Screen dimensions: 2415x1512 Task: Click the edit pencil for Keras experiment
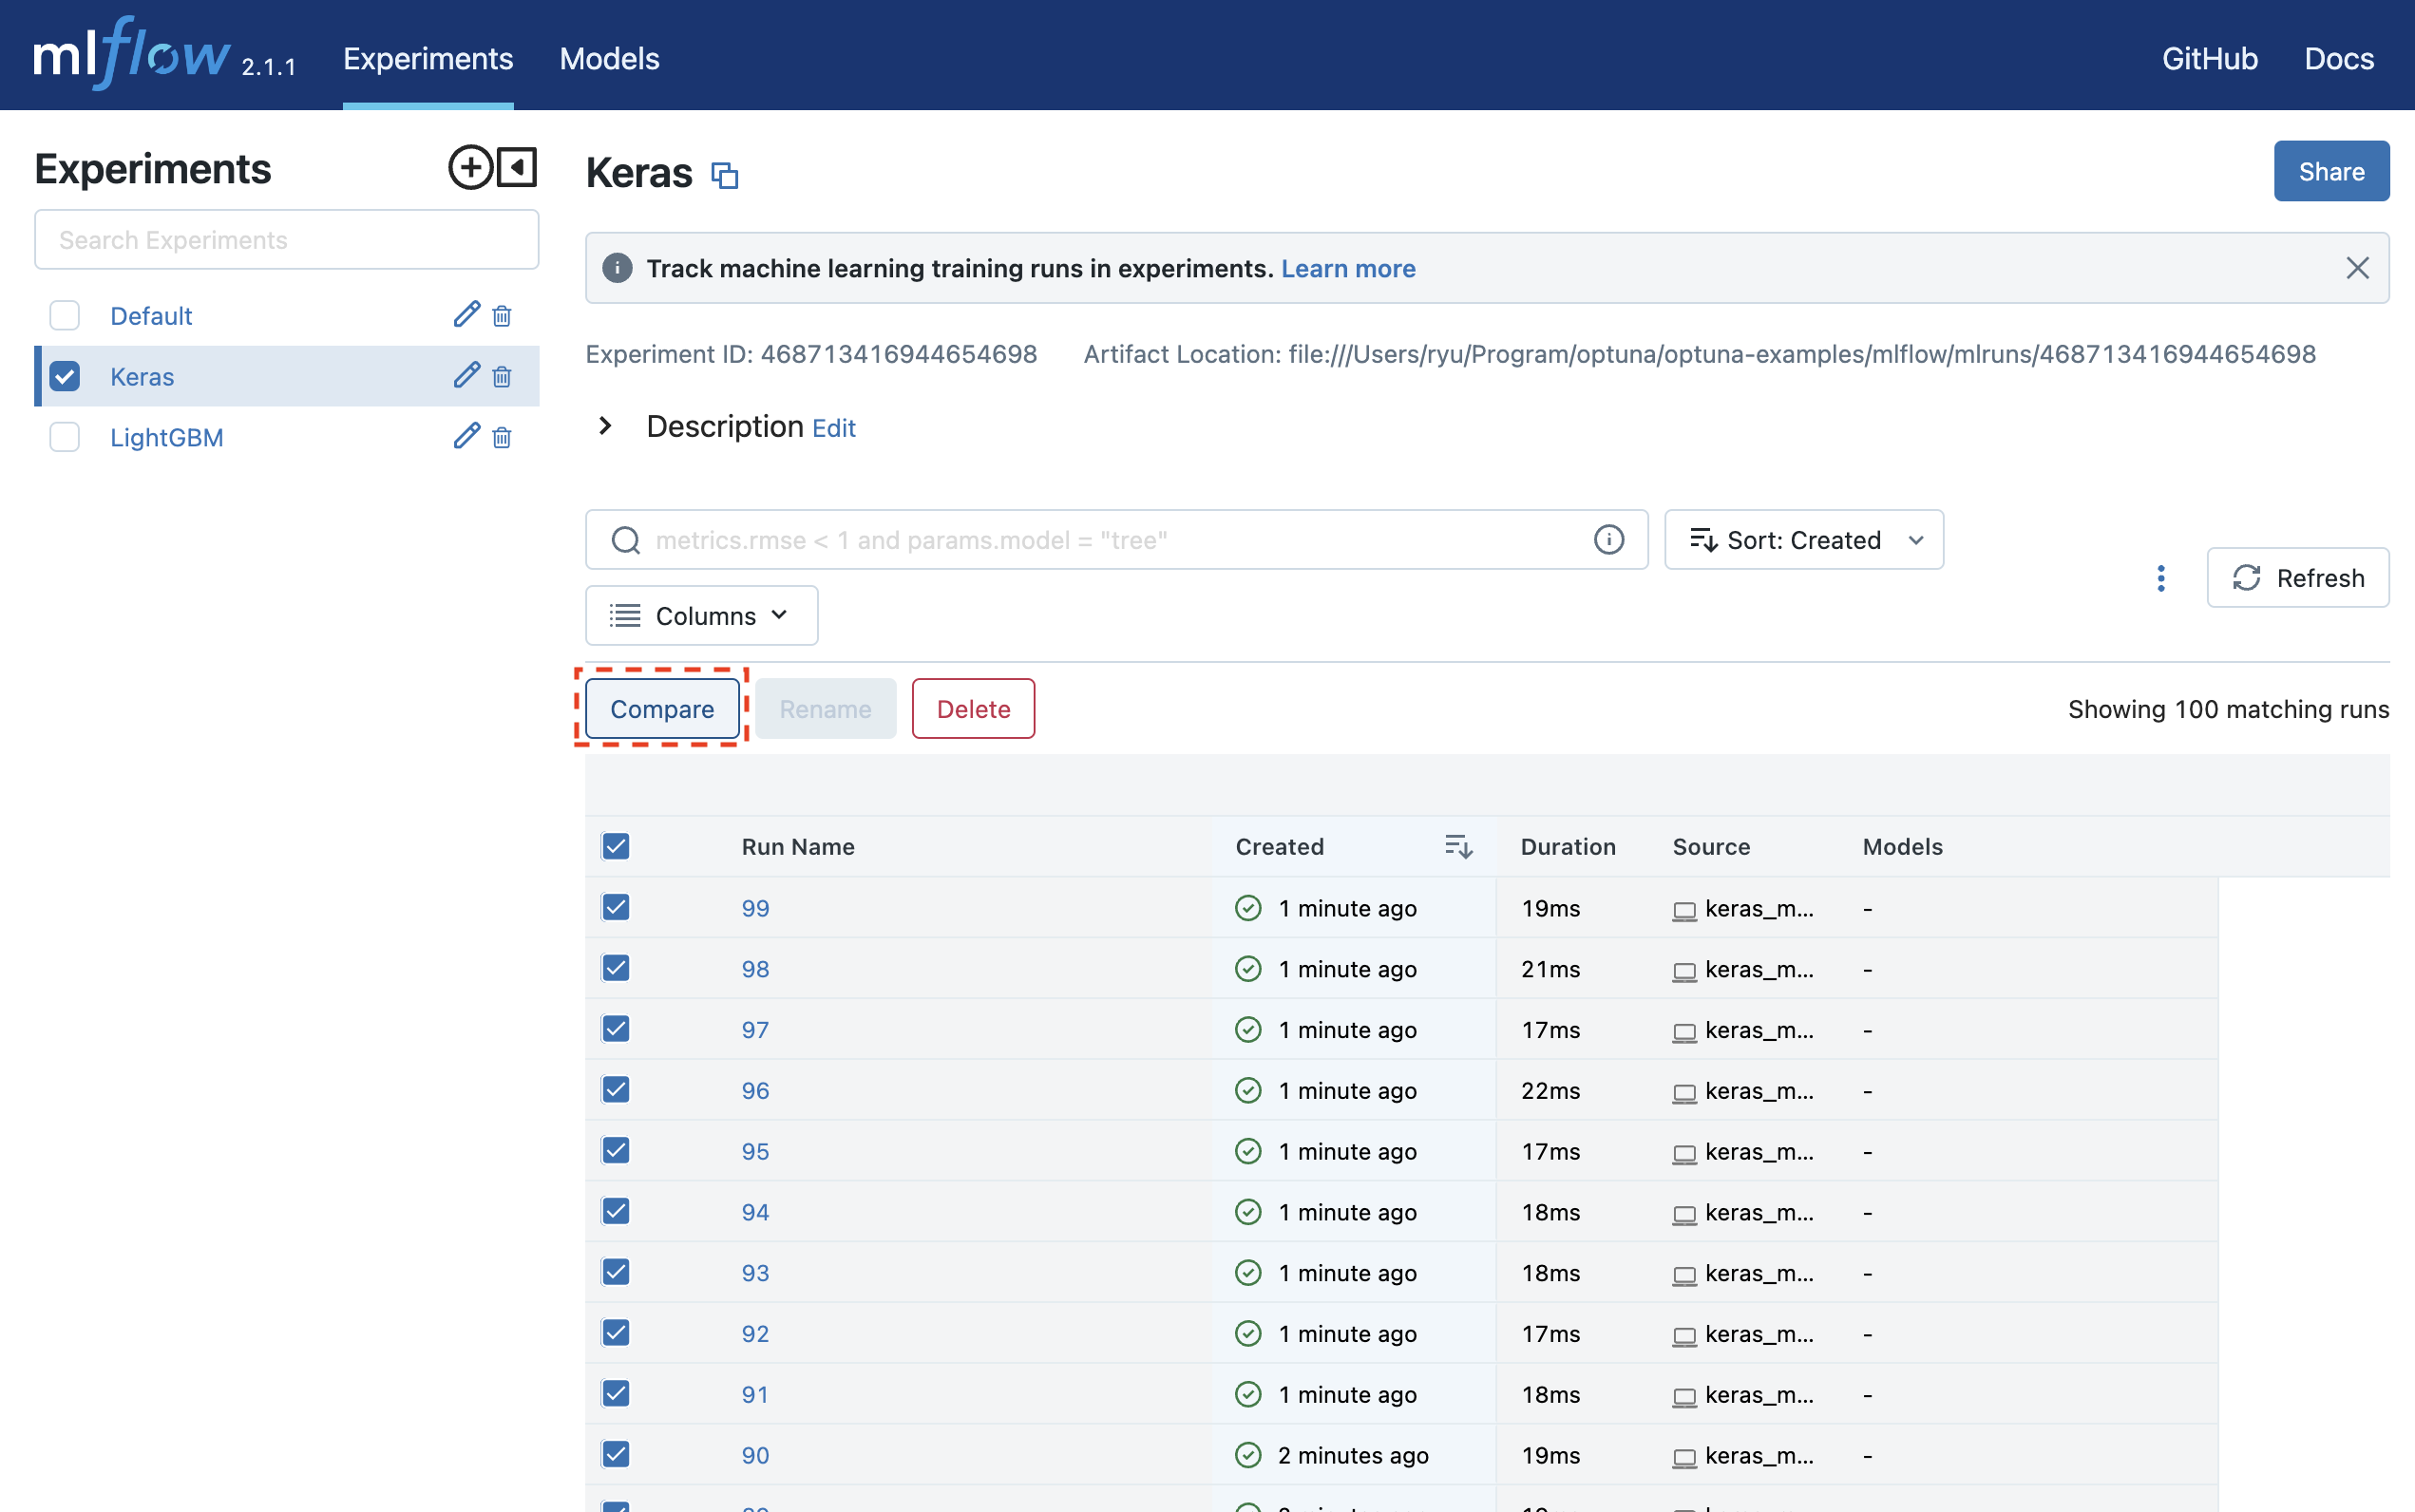466,376
